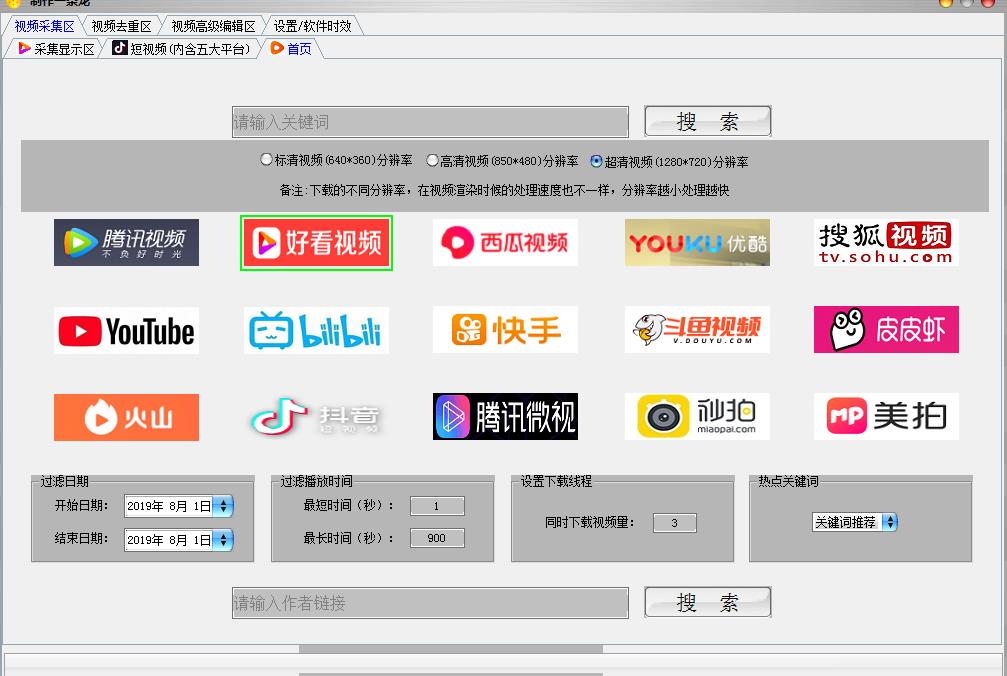This screenshot has width=1007, height=676.
Task: Click the 最长时间(秒) value field
Action: coord(437,538)
